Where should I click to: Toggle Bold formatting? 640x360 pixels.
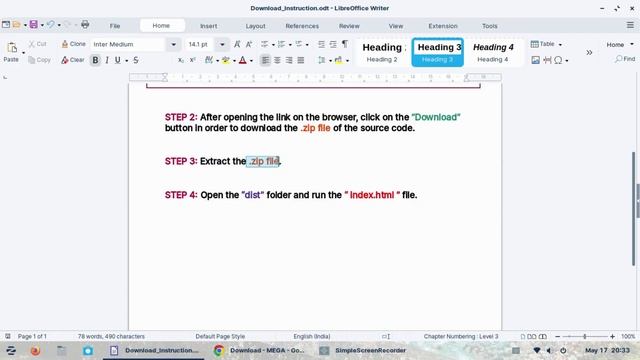(x=95, y=60)
